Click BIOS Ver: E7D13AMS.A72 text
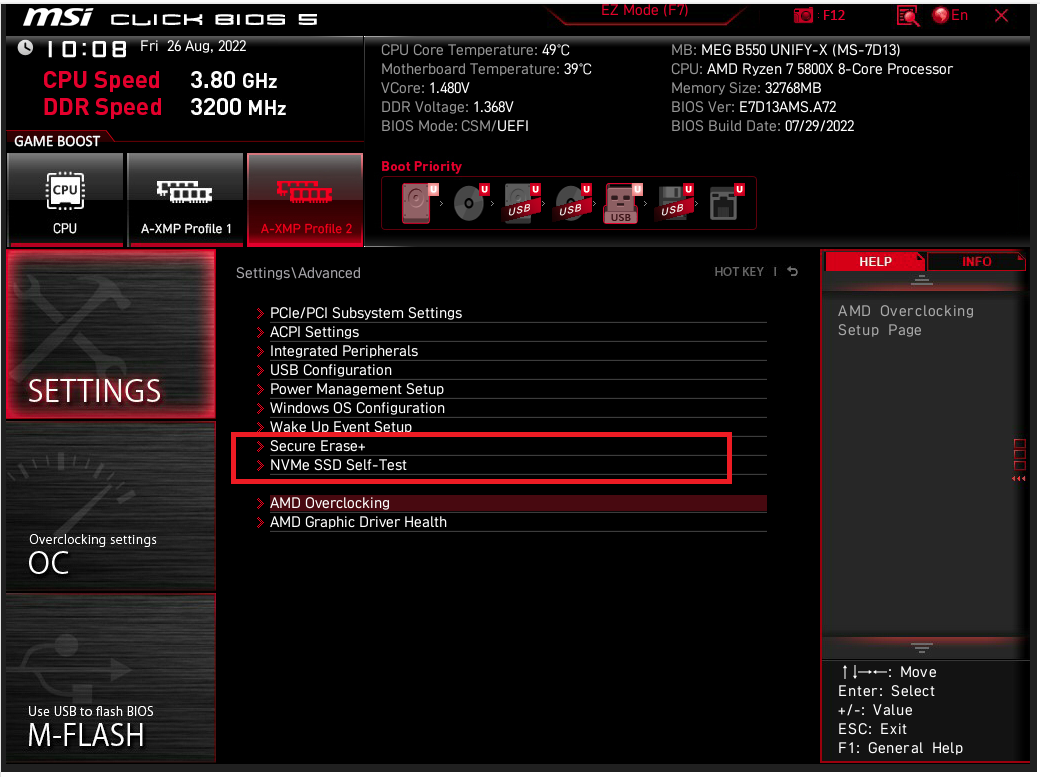This screenshot has width=1040, height=777. (x=753, y=107)
